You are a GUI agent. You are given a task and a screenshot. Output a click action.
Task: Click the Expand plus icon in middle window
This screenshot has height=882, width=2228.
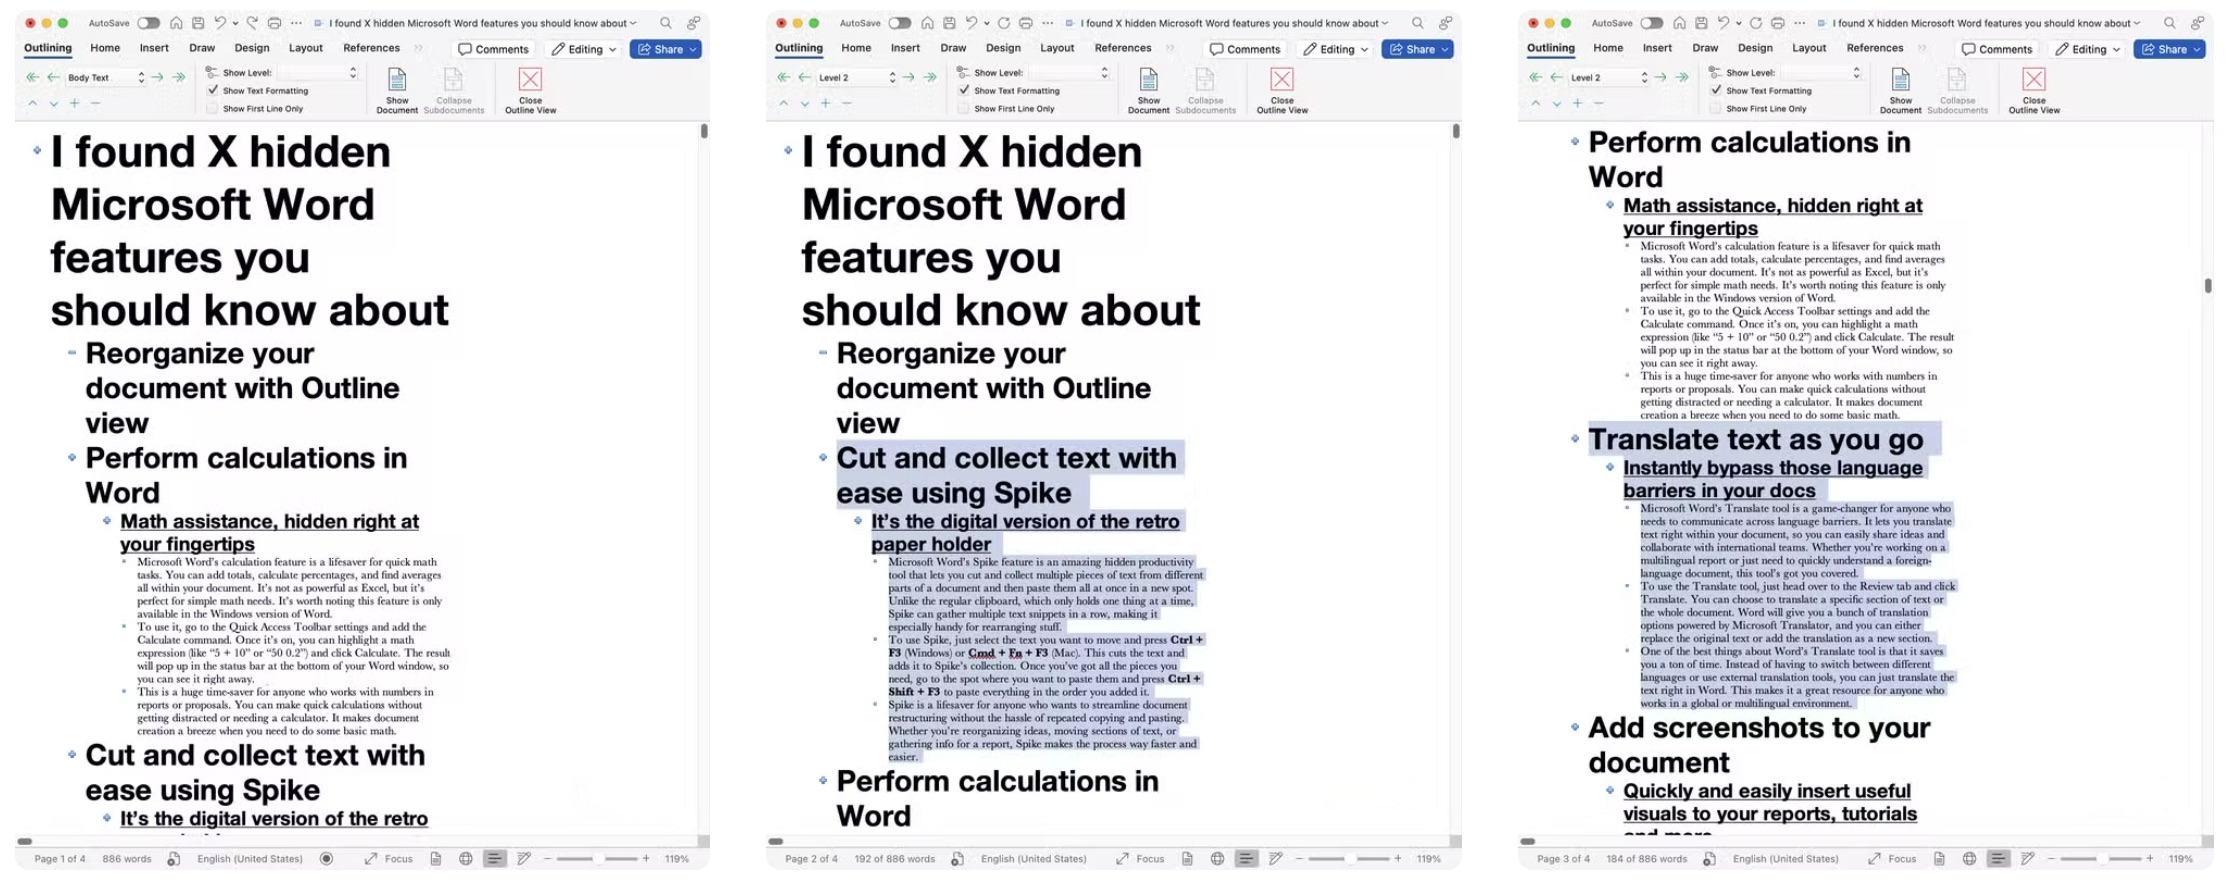[825, 103]
